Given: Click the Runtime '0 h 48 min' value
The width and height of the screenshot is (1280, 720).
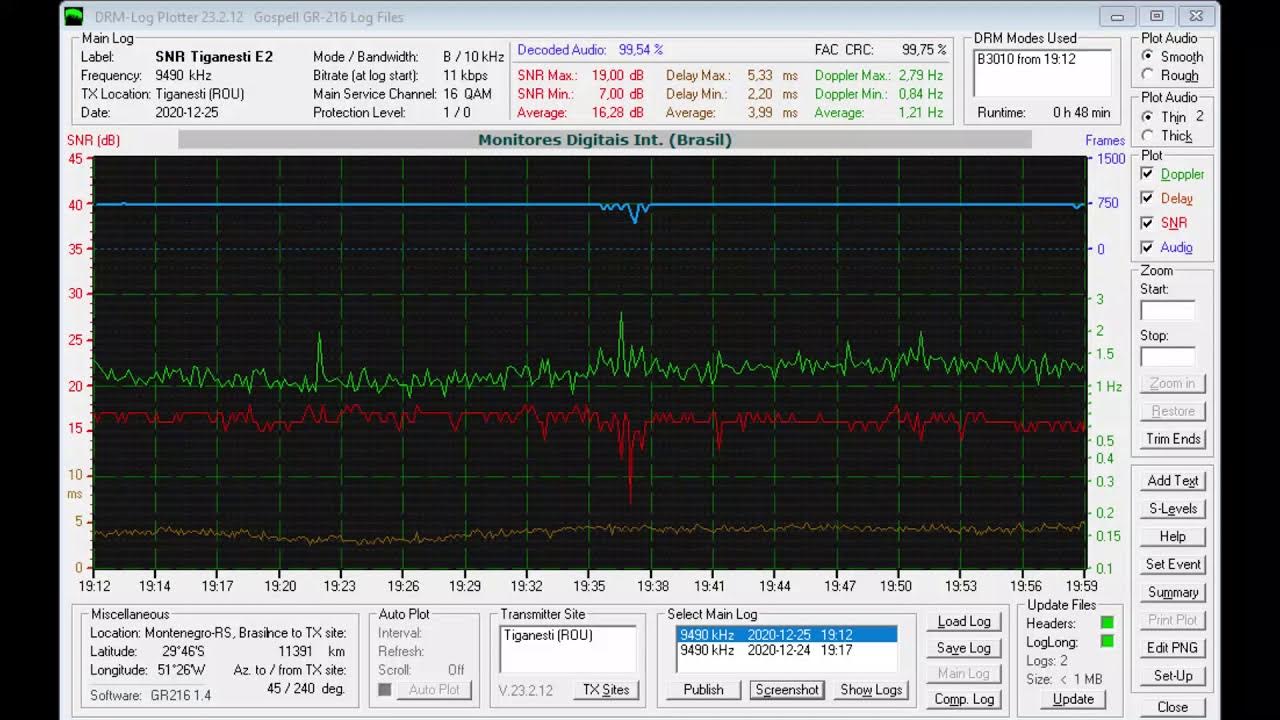Looking at the screenshot, I should (1081, 113).
